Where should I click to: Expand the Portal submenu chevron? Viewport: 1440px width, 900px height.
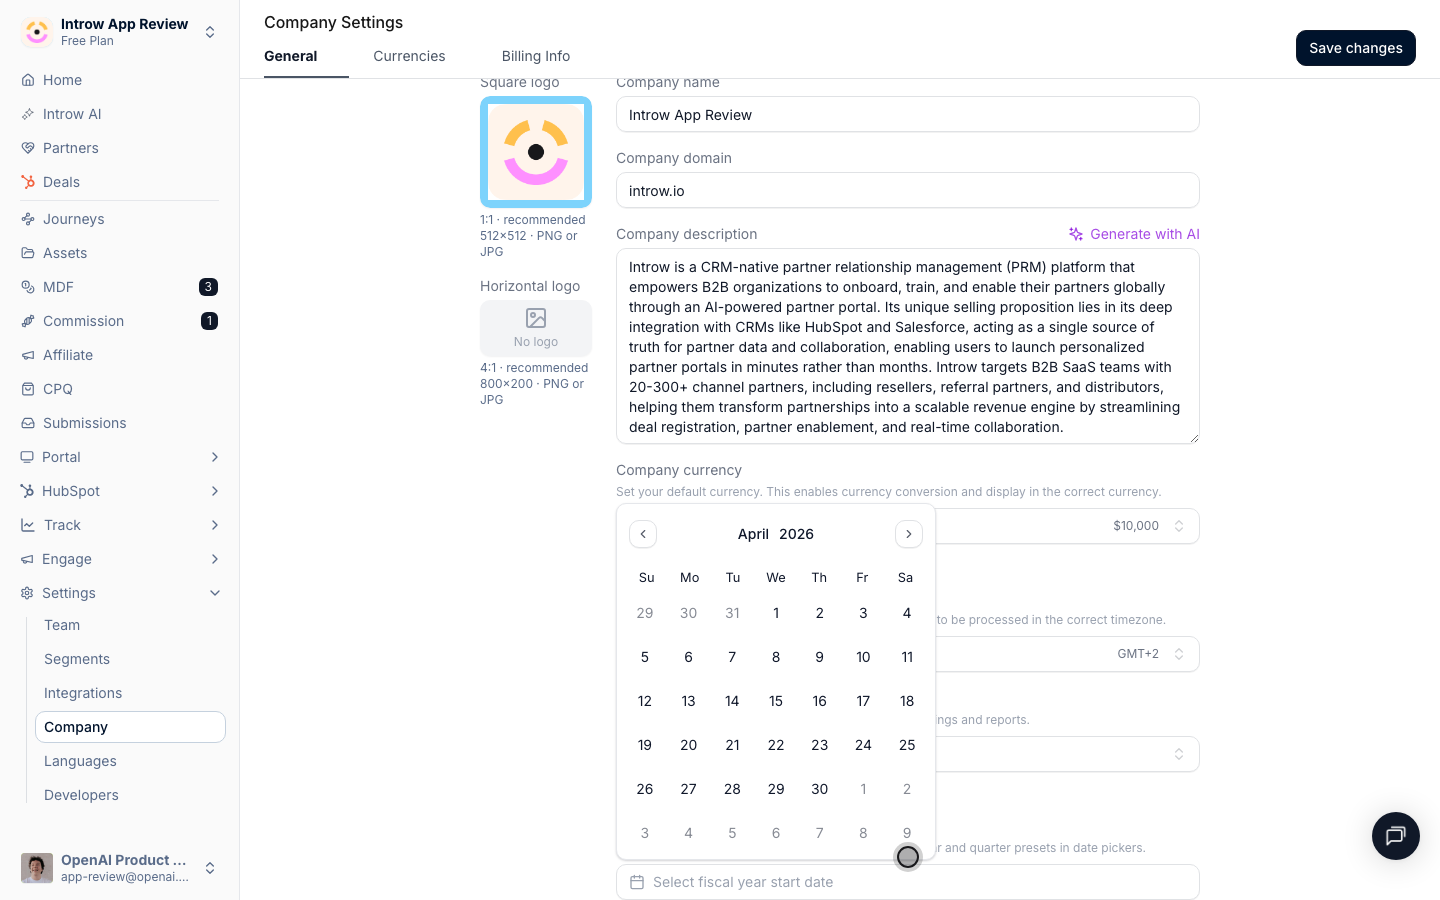214,457
